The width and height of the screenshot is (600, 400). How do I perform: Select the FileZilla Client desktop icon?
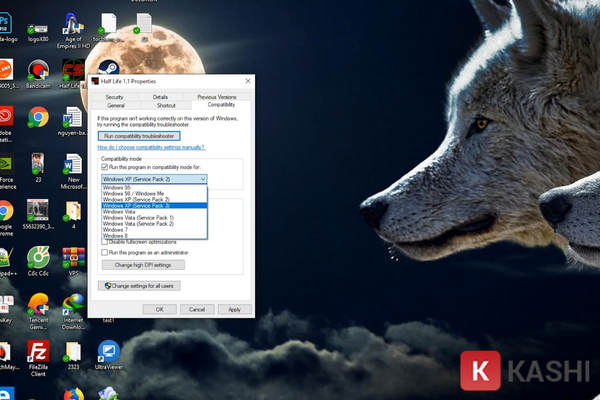click(x=38, y=351)
